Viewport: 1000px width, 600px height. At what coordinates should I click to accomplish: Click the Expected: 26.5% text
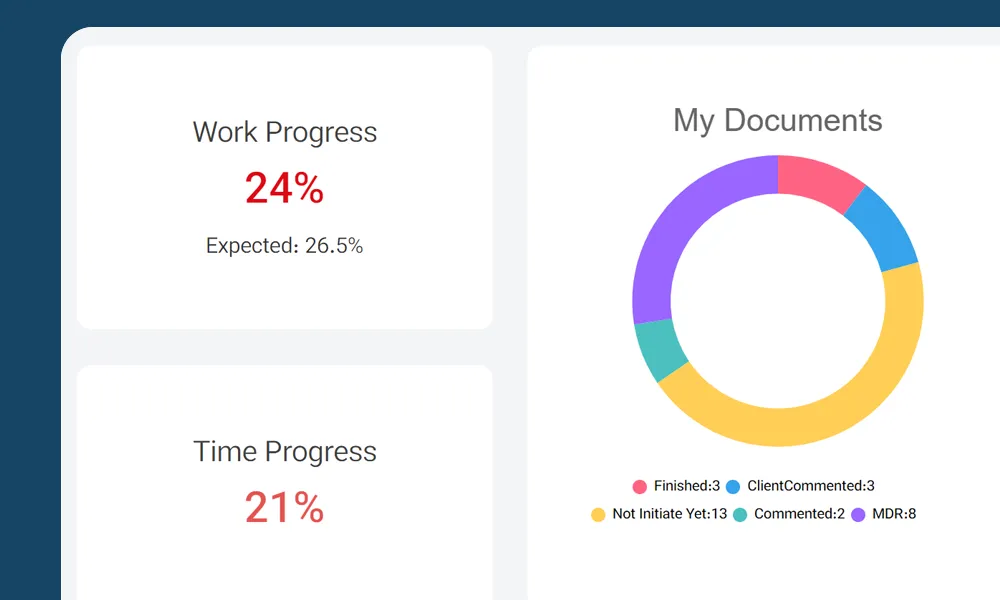(x=285, y=245)
